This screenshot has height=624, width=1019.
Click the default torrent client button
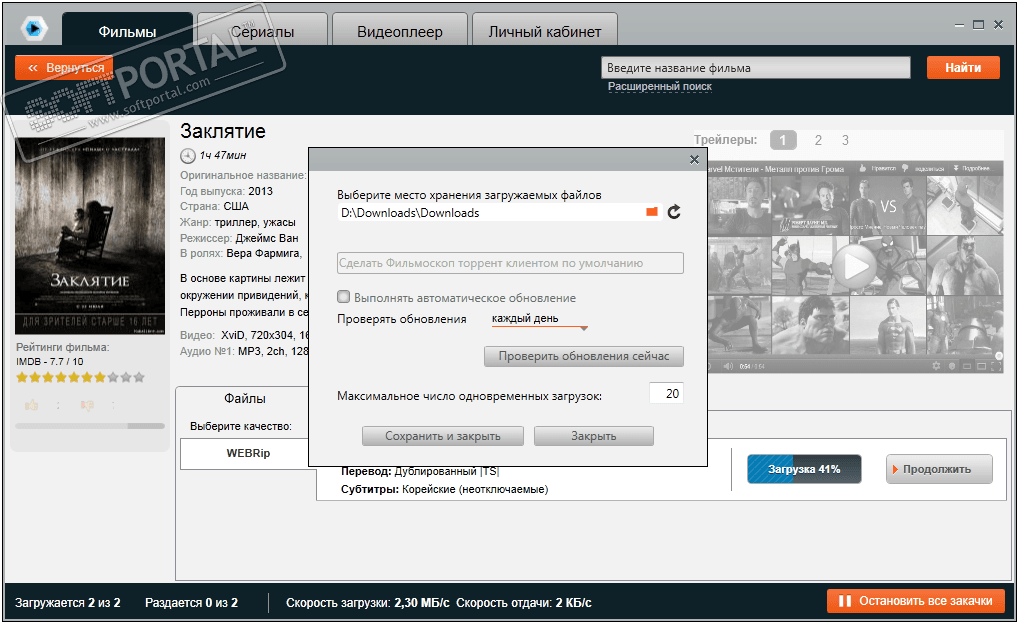510,263
